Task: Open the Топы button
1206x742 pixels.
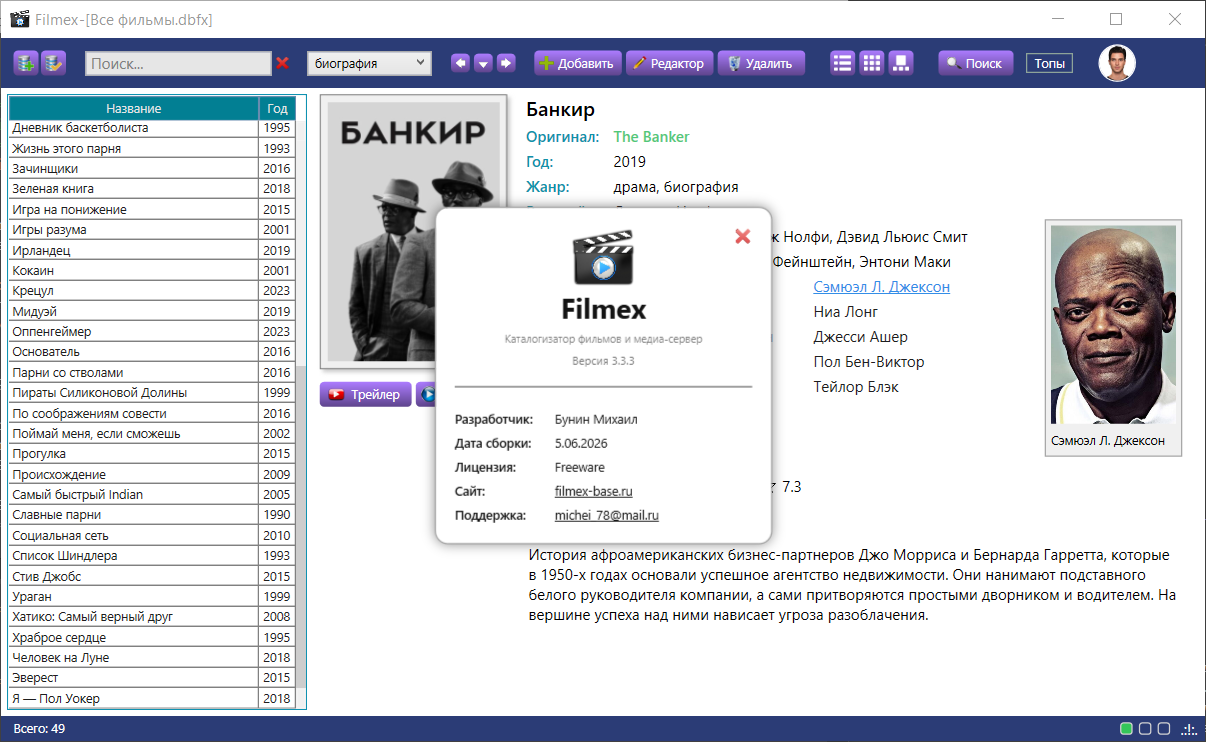Action: pos(1049,63)
